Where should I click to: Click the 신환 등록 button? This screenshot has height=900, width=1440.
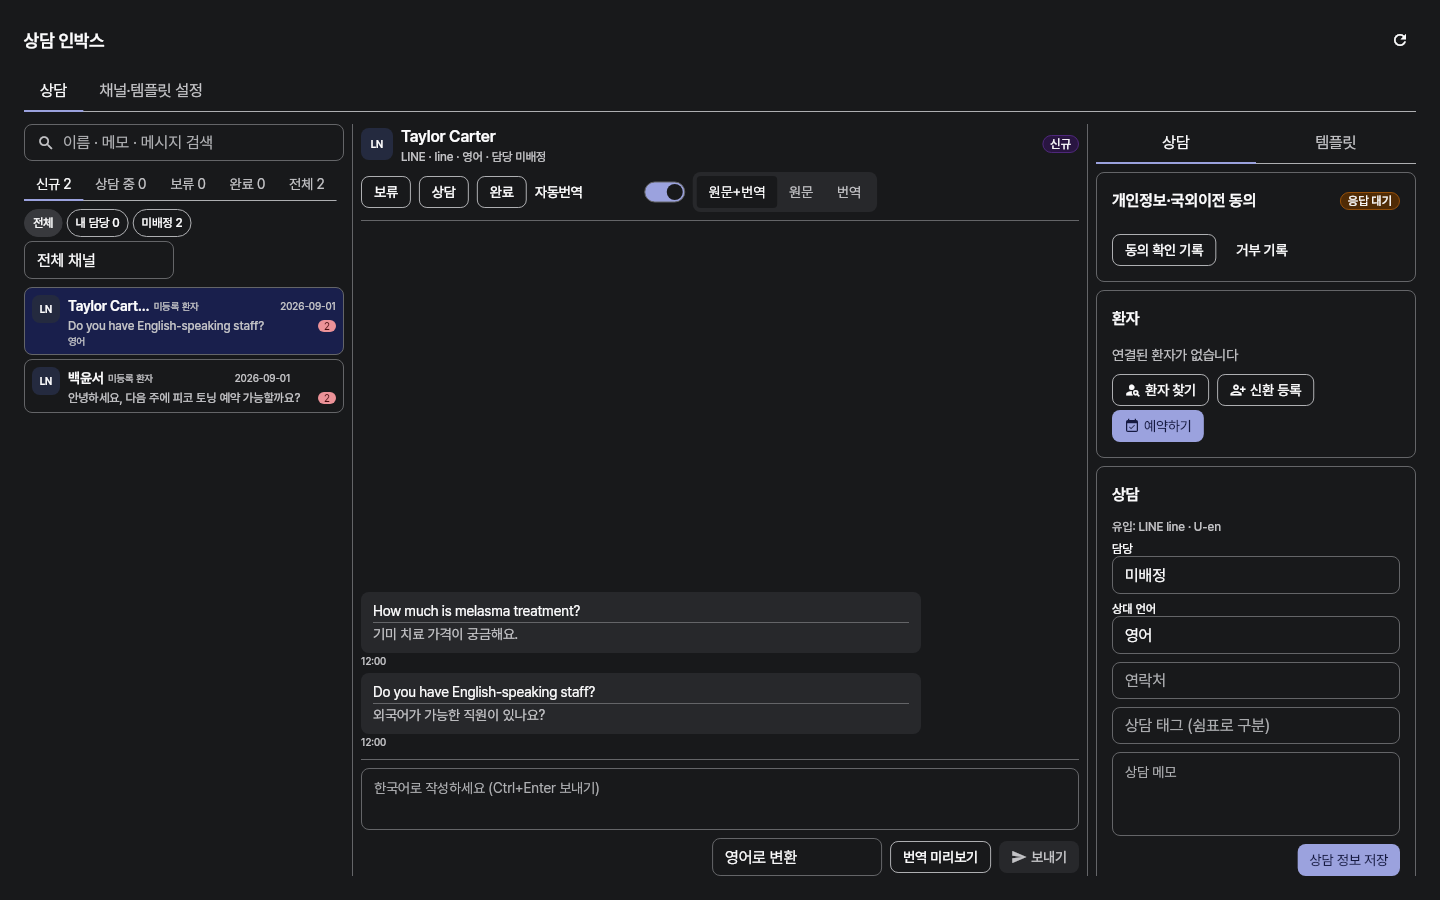coord(1266,390)
